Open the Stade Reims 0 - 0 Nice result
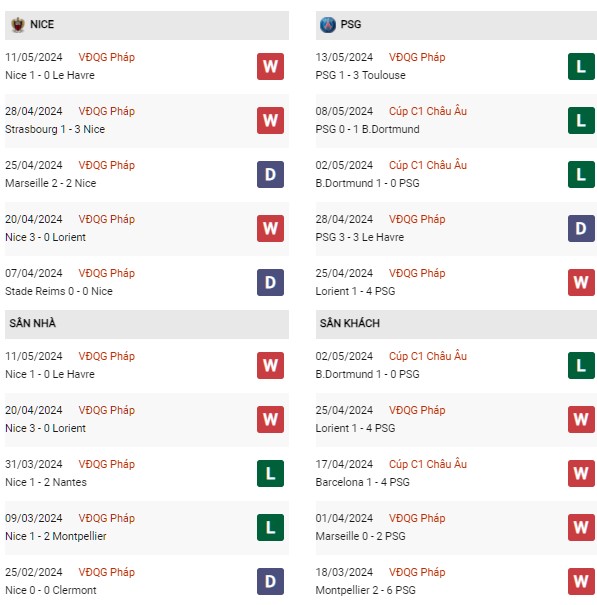This screenshot has width=597, height=605. [59, 291]
